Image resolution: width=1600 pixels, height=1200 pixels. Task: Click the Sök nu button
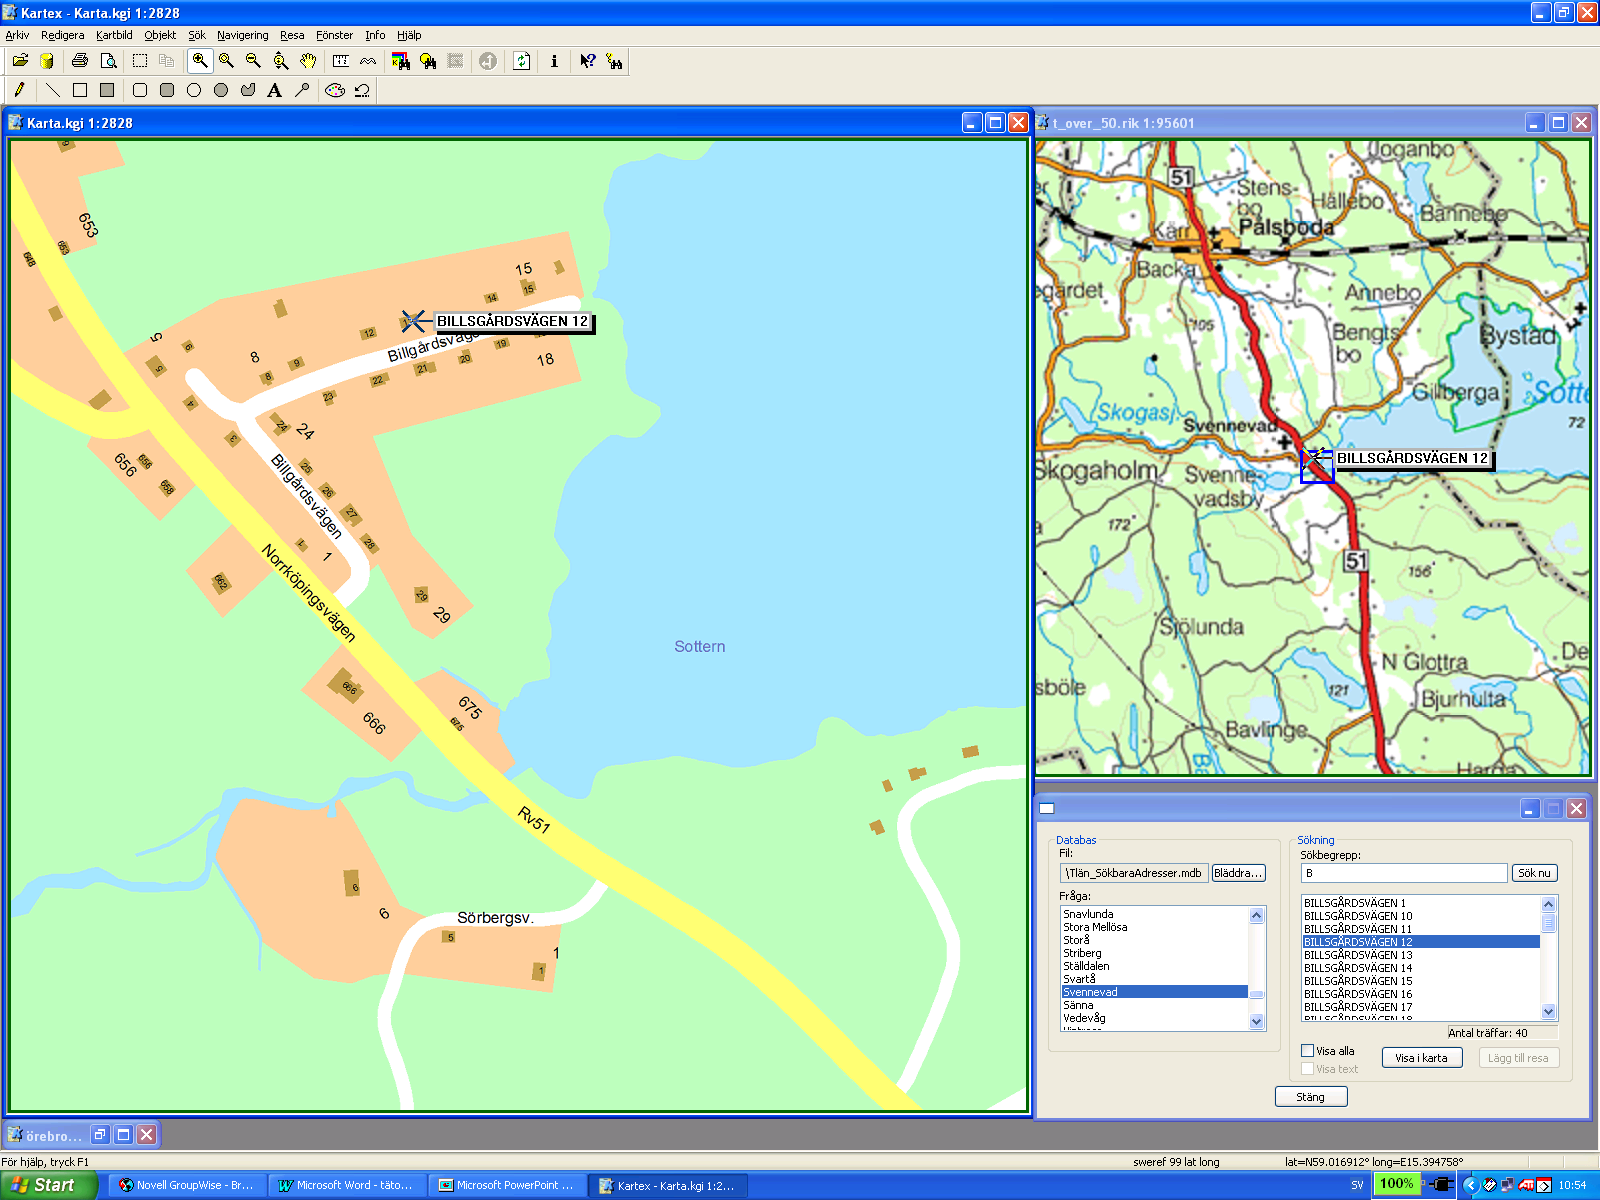[1534, 873]
